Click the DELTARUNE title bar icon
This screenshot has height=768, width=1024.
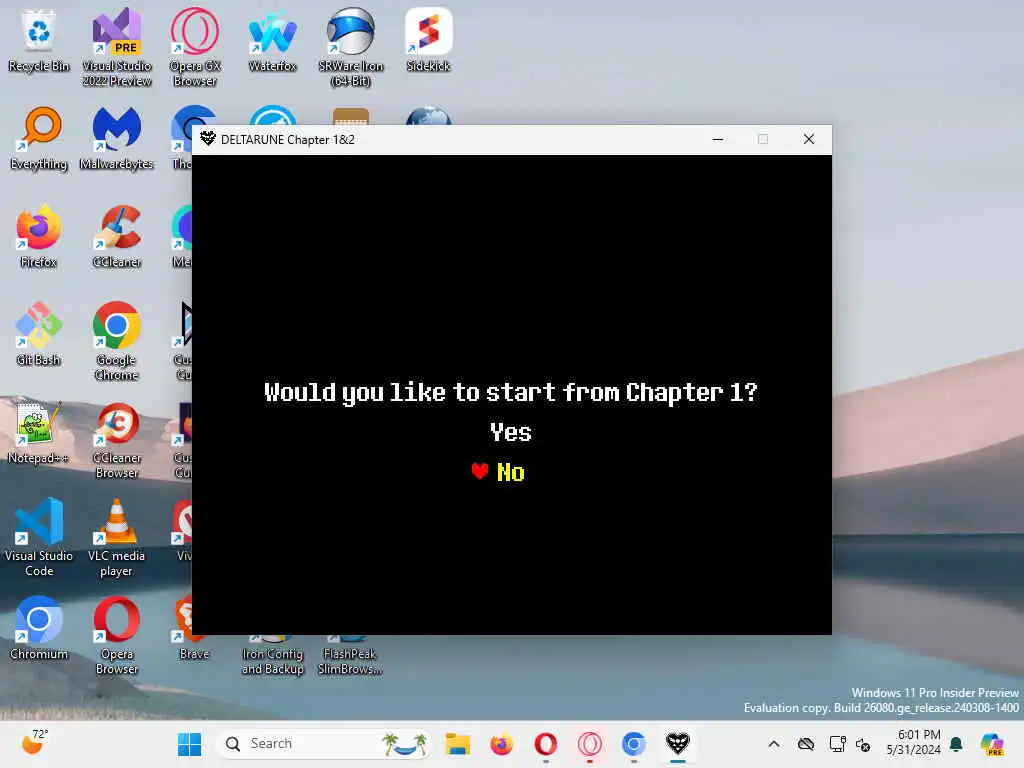[208, 138]
